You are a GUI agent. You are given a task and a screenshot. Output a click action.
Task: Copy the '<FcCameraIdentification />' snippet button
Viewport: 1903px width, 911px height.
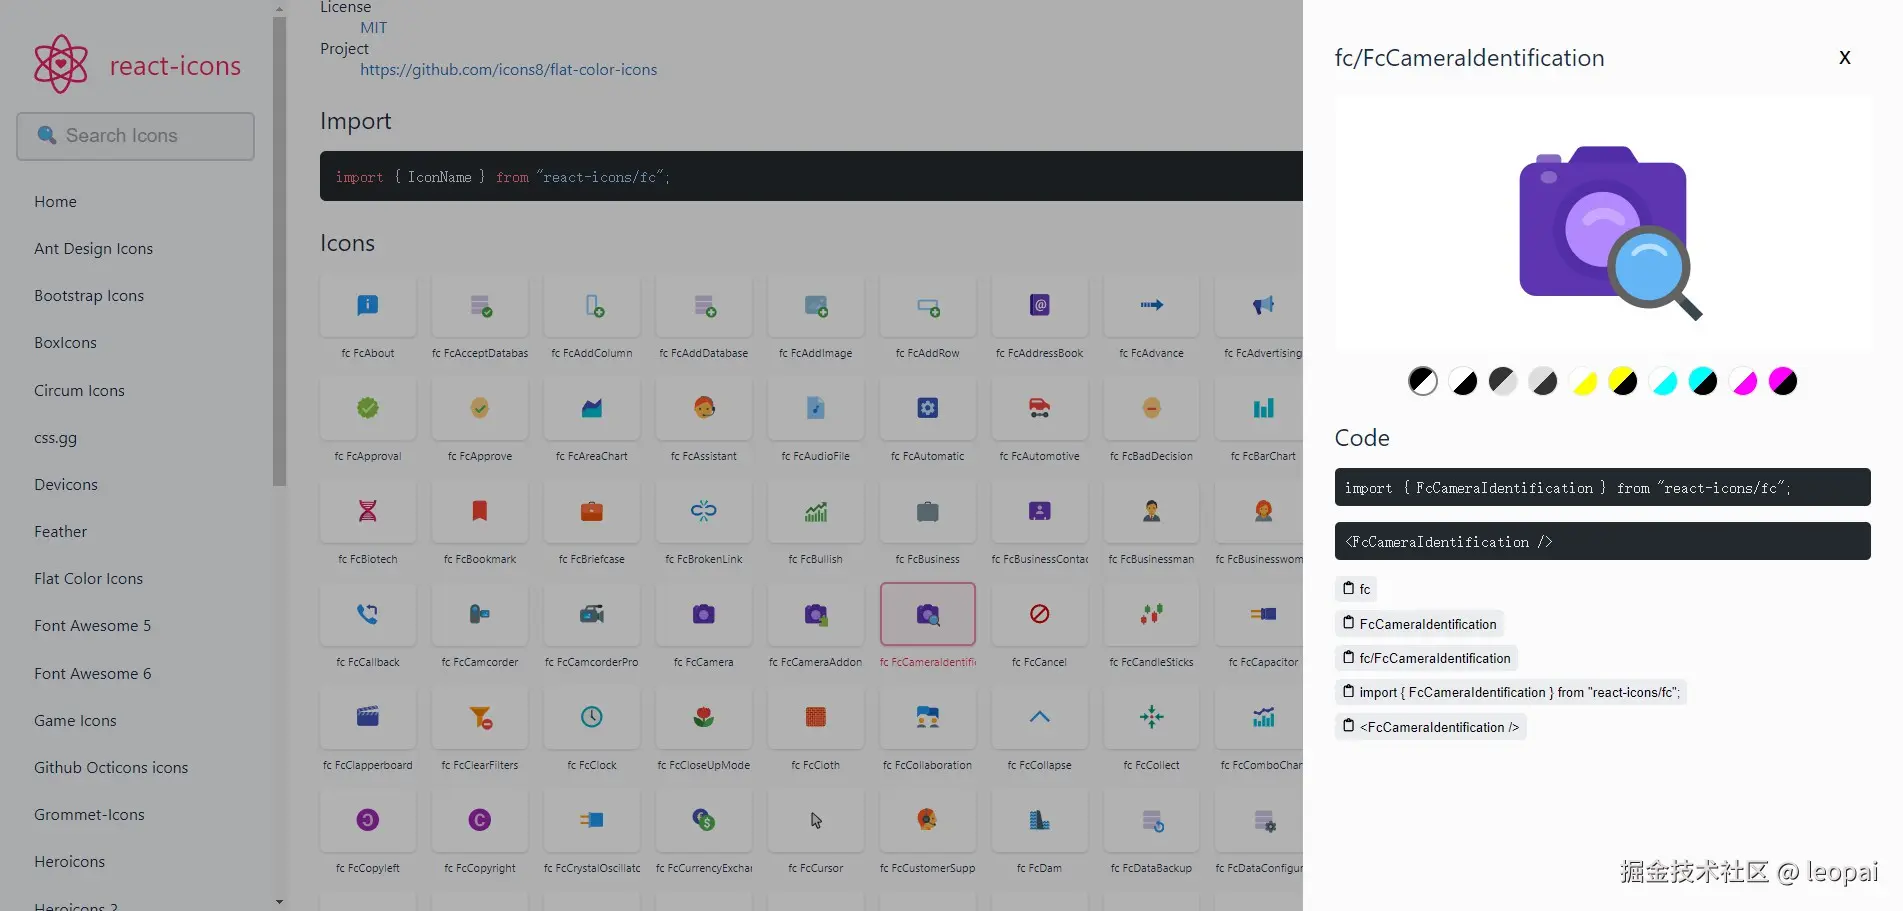(x=1430, y=727)
